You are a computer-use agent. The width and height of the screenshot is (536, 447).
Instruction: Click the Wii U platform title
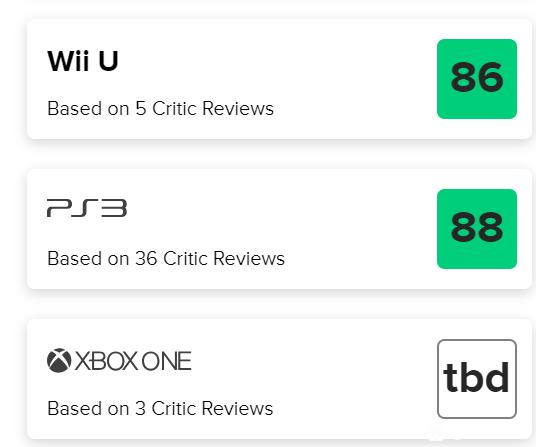pyautogui.click(x=83, y=61)
